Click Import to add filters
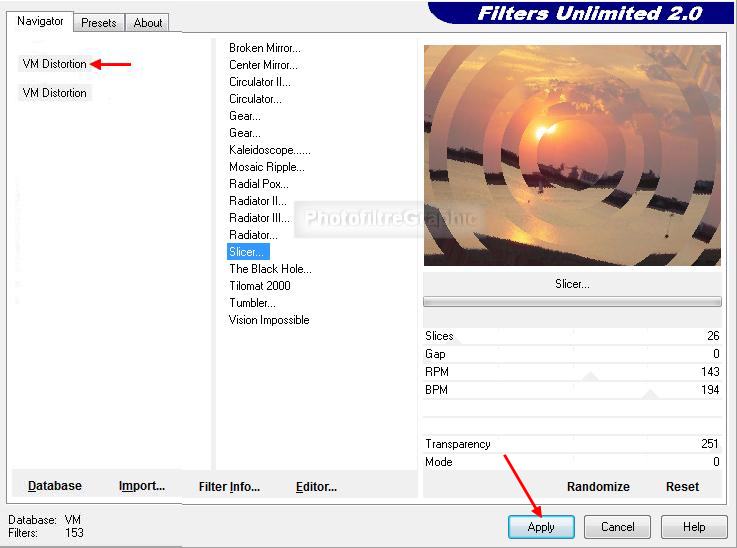This screenshot has width=737, height=548. click(x=142, y=486)
